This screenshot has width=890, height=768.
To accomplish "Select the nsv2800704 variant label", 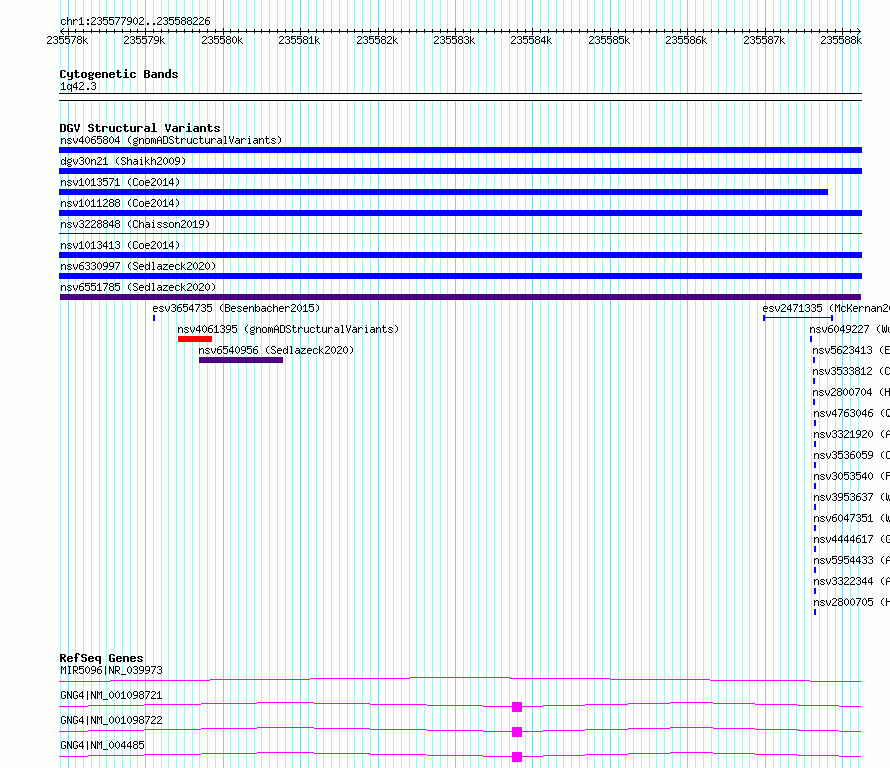I will tap(851, 392).
